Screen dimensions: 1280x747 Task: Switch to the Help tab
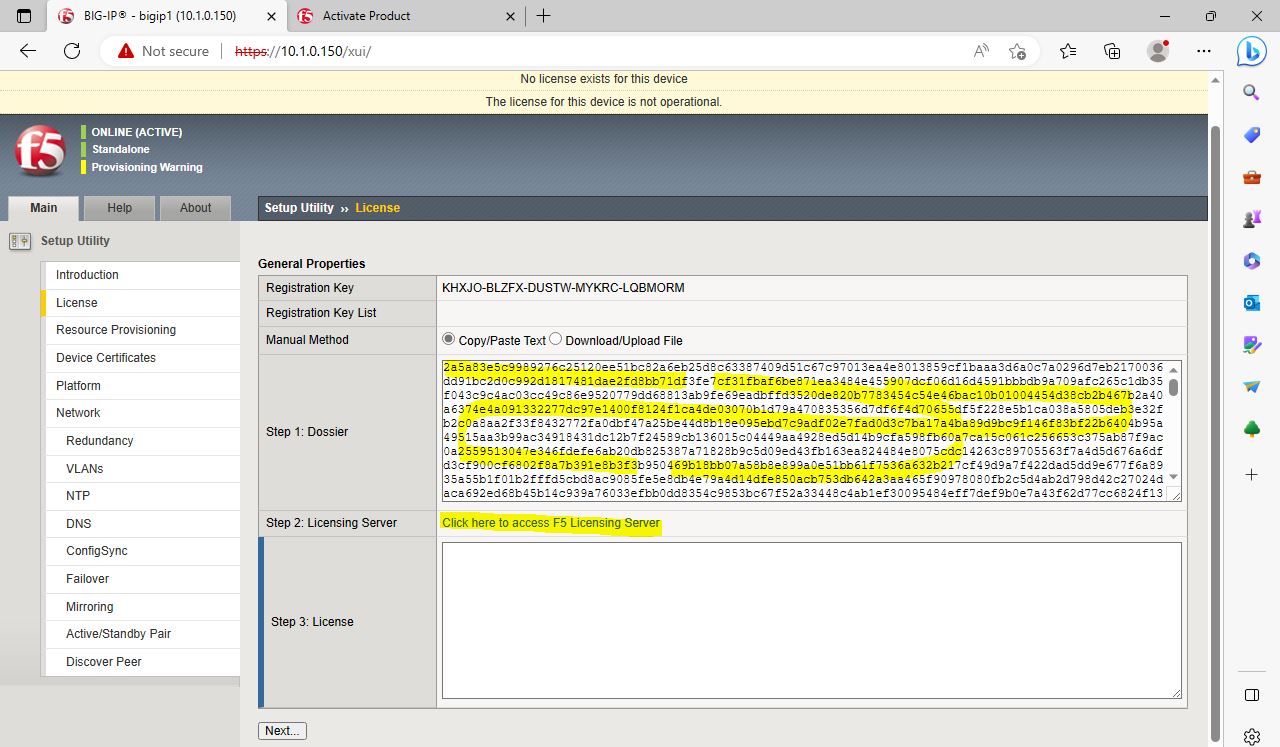[119, 208]
